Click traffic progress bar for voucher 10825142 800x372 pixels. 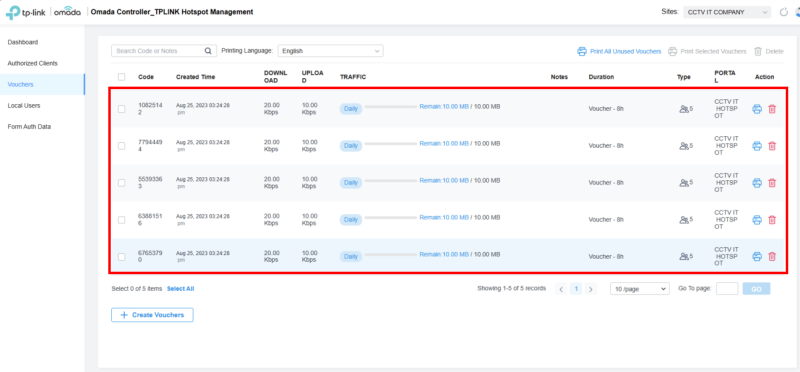pos(391,107)
